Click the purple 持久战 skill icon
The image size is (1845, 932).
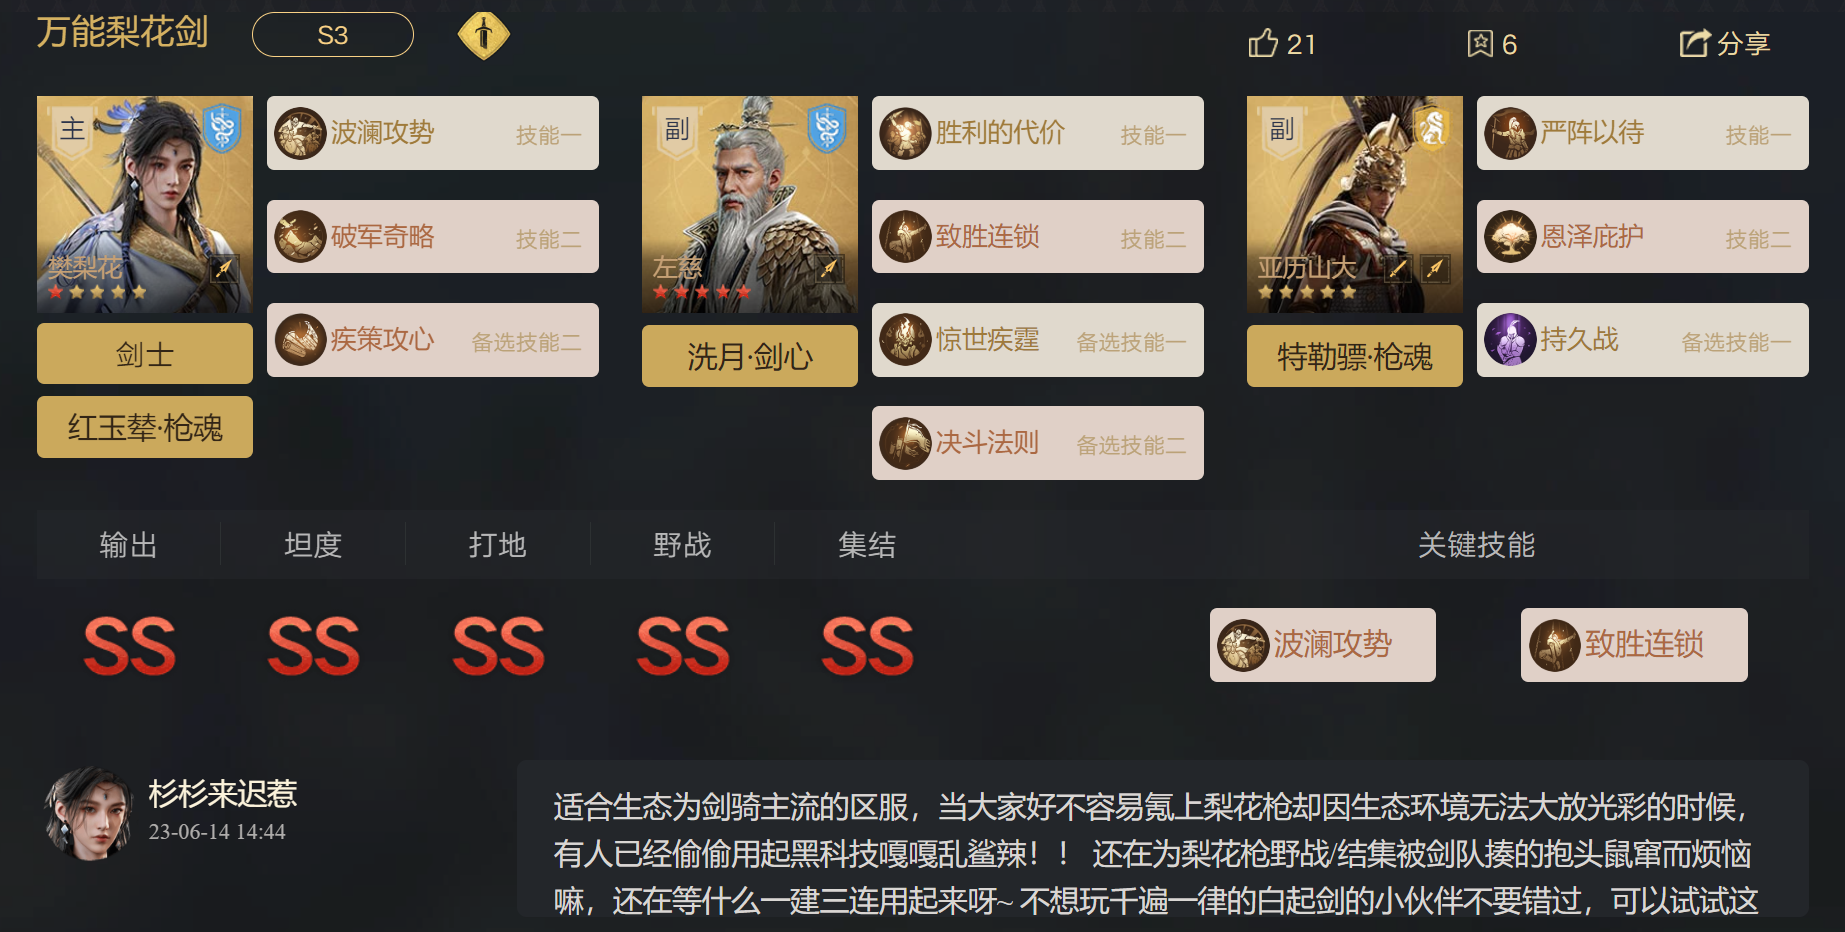(x=1510, y=339)
